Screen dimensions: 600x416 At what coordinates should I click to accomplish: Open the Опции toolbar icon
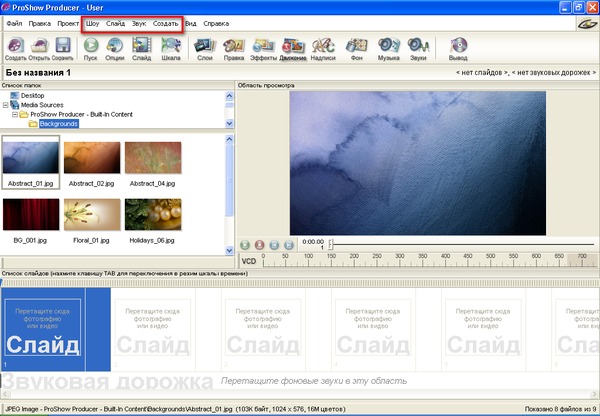[114, 49]
